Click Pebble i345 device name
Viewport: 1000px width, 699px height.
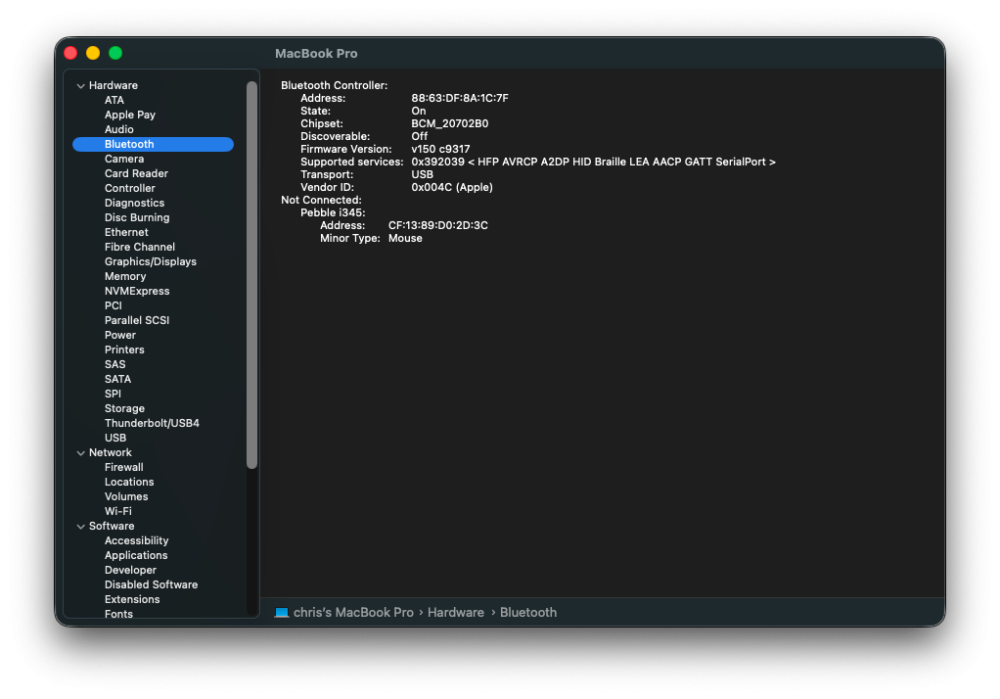pyautogui.click(x=333, y=213)
